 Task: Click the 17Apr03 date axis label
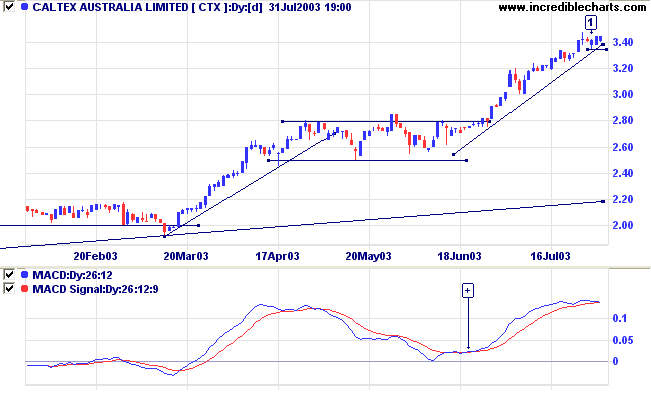[x=277, y=256]
